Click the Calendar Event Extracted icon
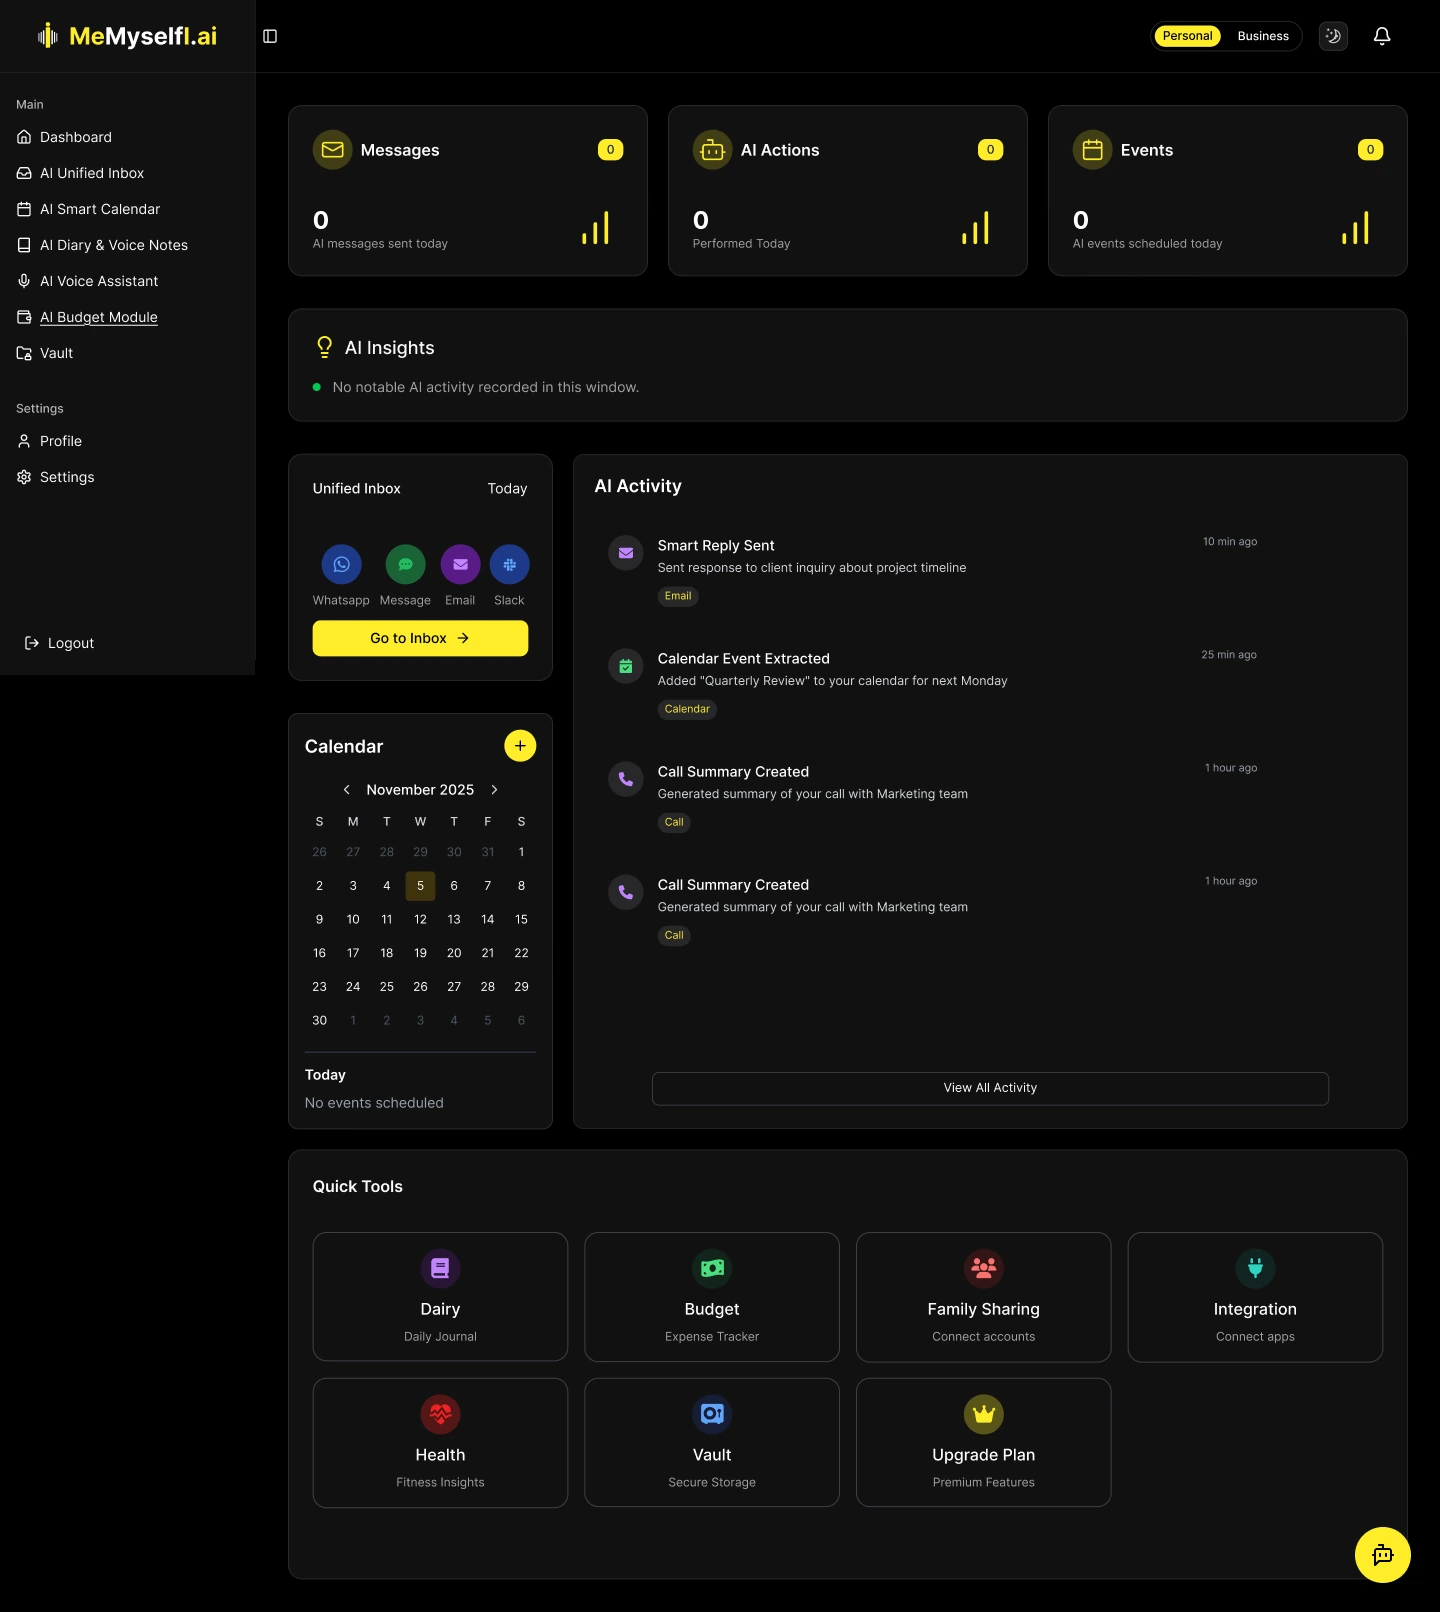The image size is (1440, 1612). [x=626, y=666]
